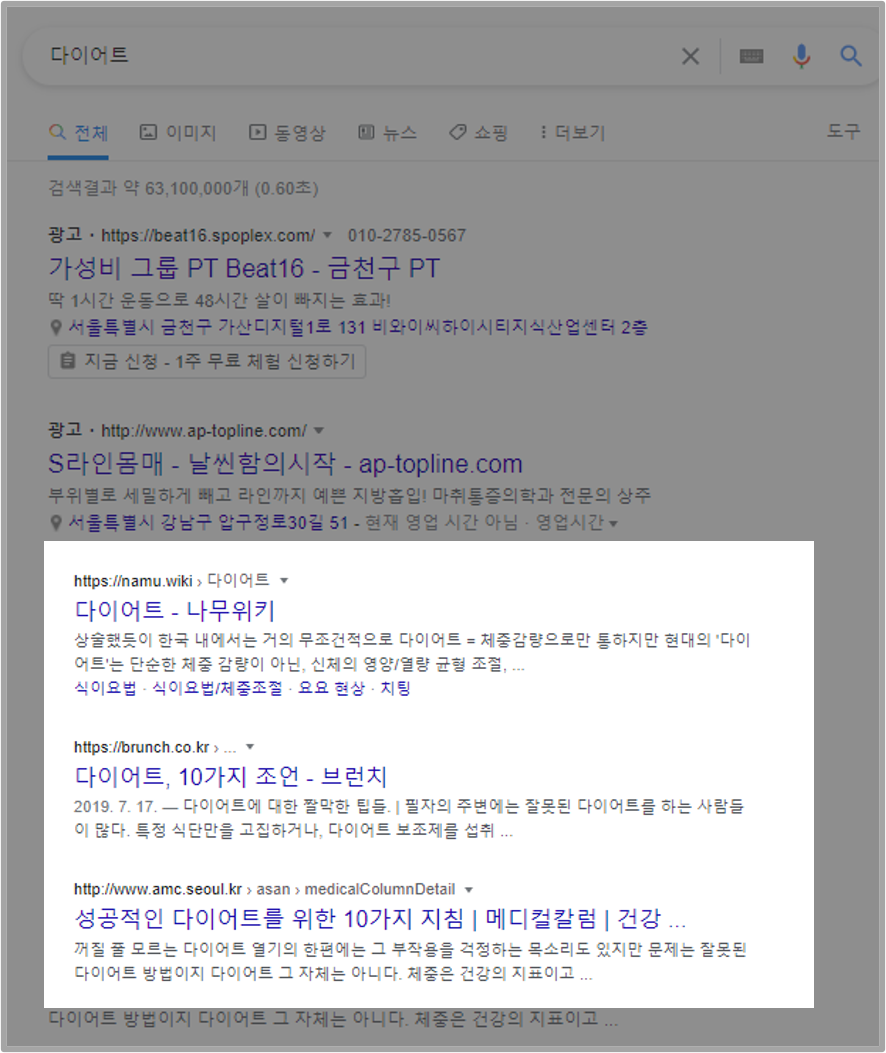
Task: Expand the arrow beside the namu.wiki URL
Action: [x=284, y=579]
